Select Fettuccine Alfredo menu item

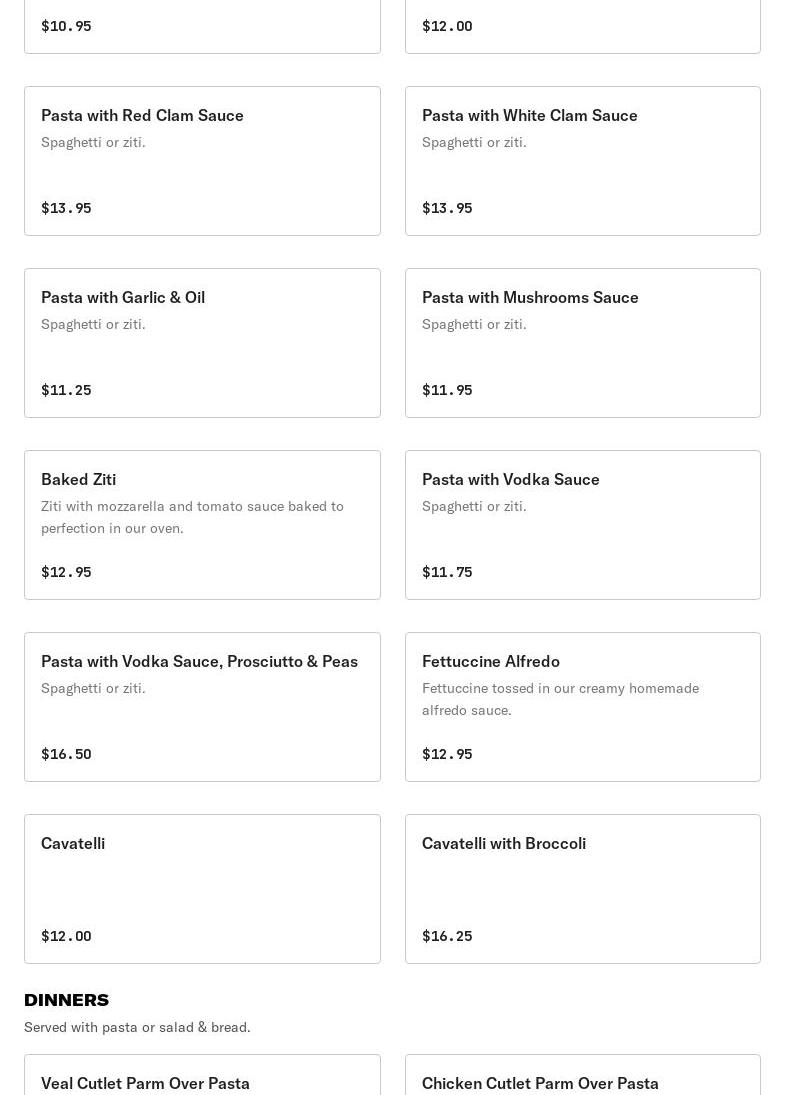[582, 707]
